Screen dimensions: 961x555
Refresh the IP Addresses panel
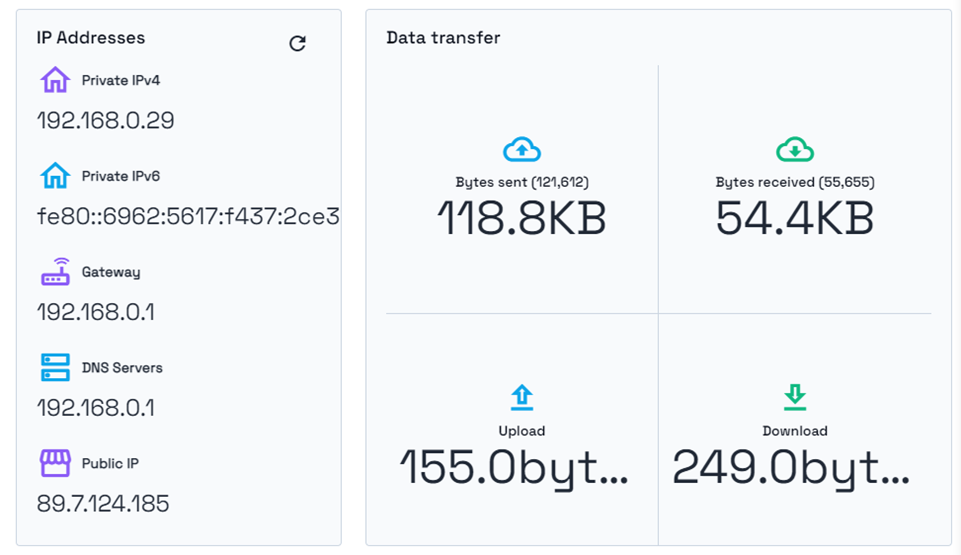[297, 43]
